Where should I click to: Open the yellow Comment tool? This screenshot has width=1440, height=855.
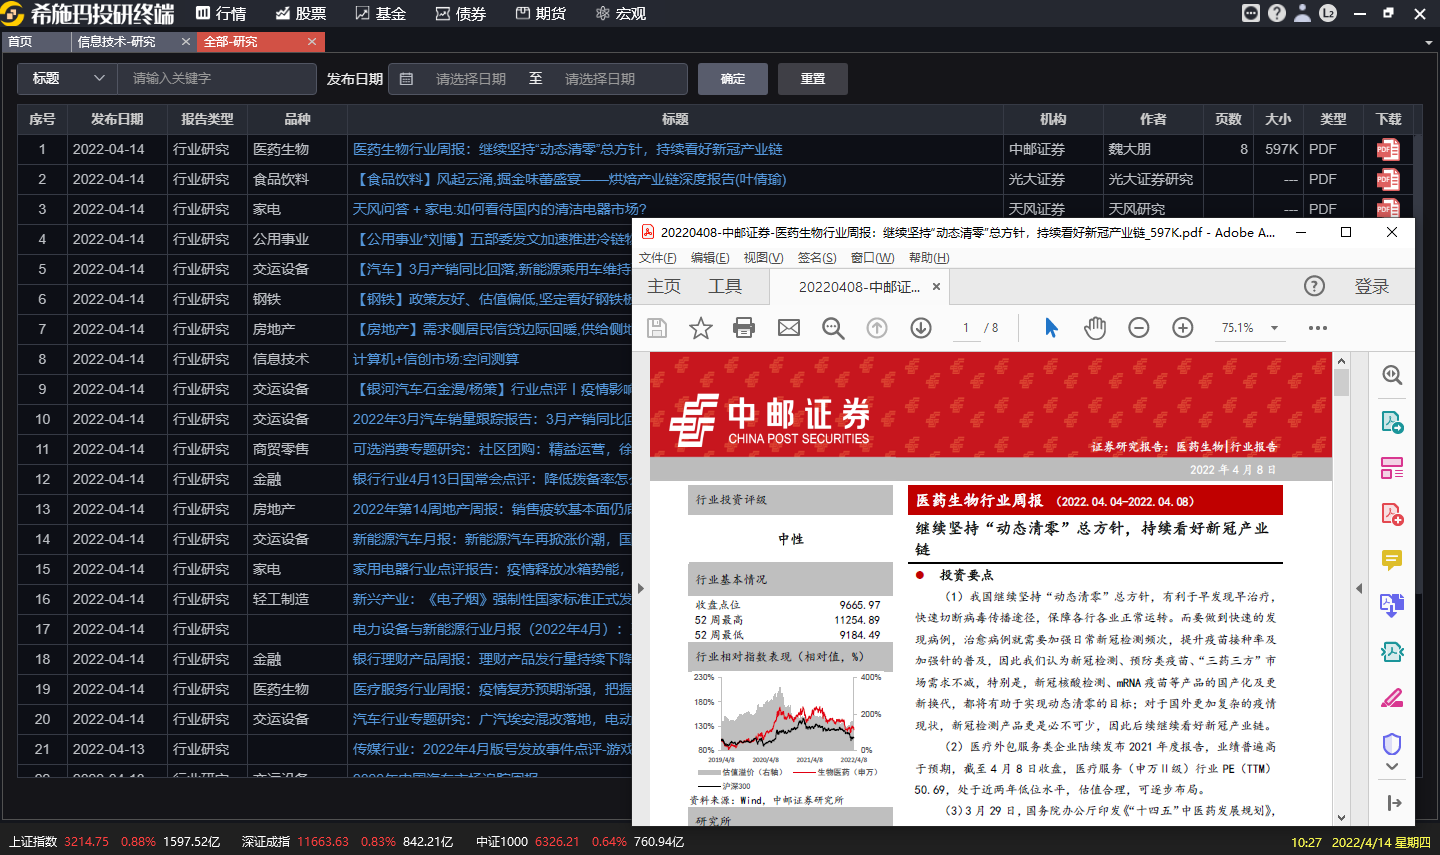1392,560
